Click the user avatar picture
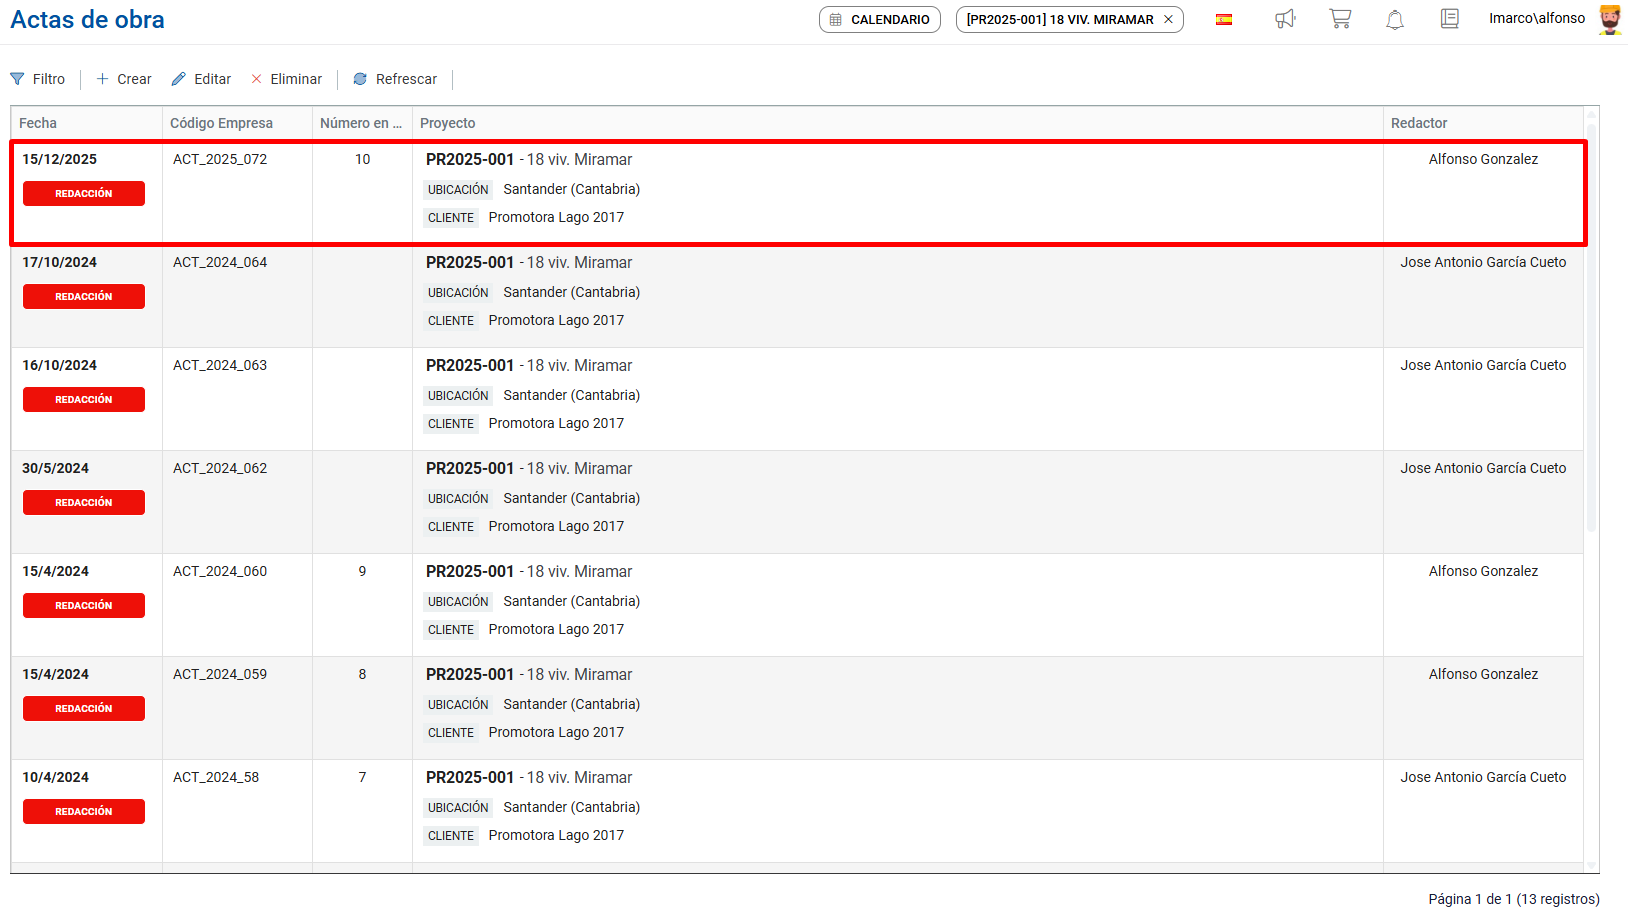Screen dimensions: 1628x916 pyautogui.click(x=1609, y=19)
